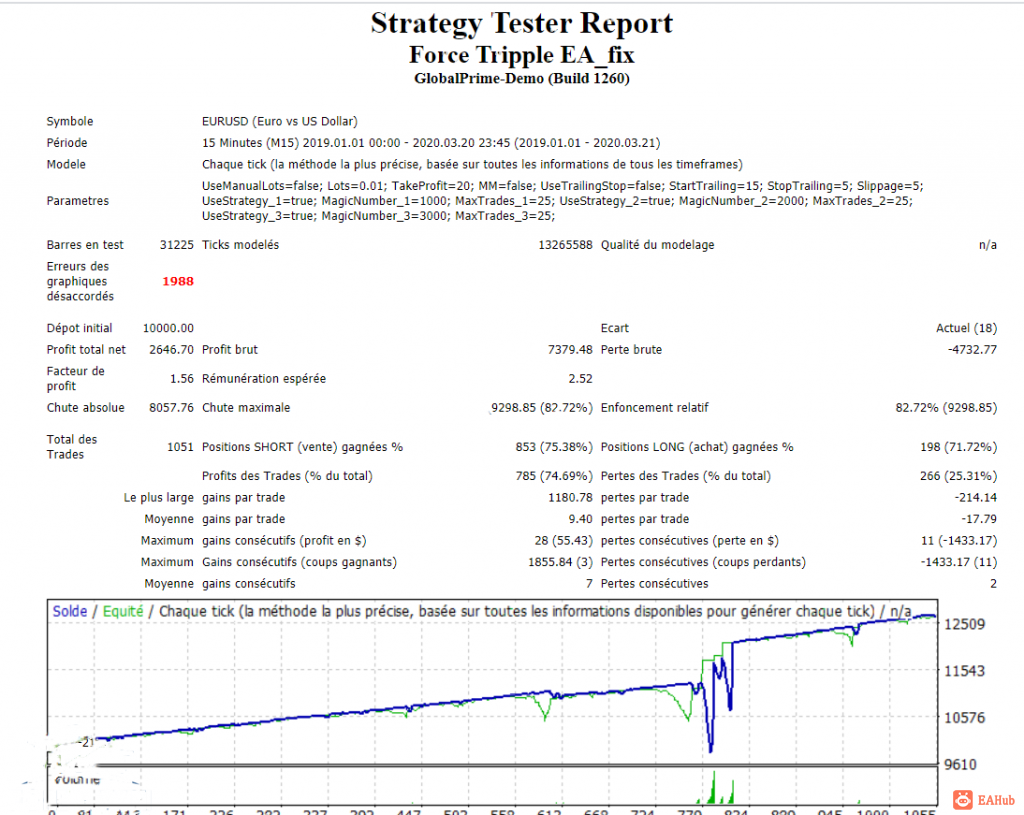Image resolution: width=1024 pixels, height=815 pixels.
Task: Select Pertes des Trades value 266 (25.31%)
Action: [x=959, y=476]
